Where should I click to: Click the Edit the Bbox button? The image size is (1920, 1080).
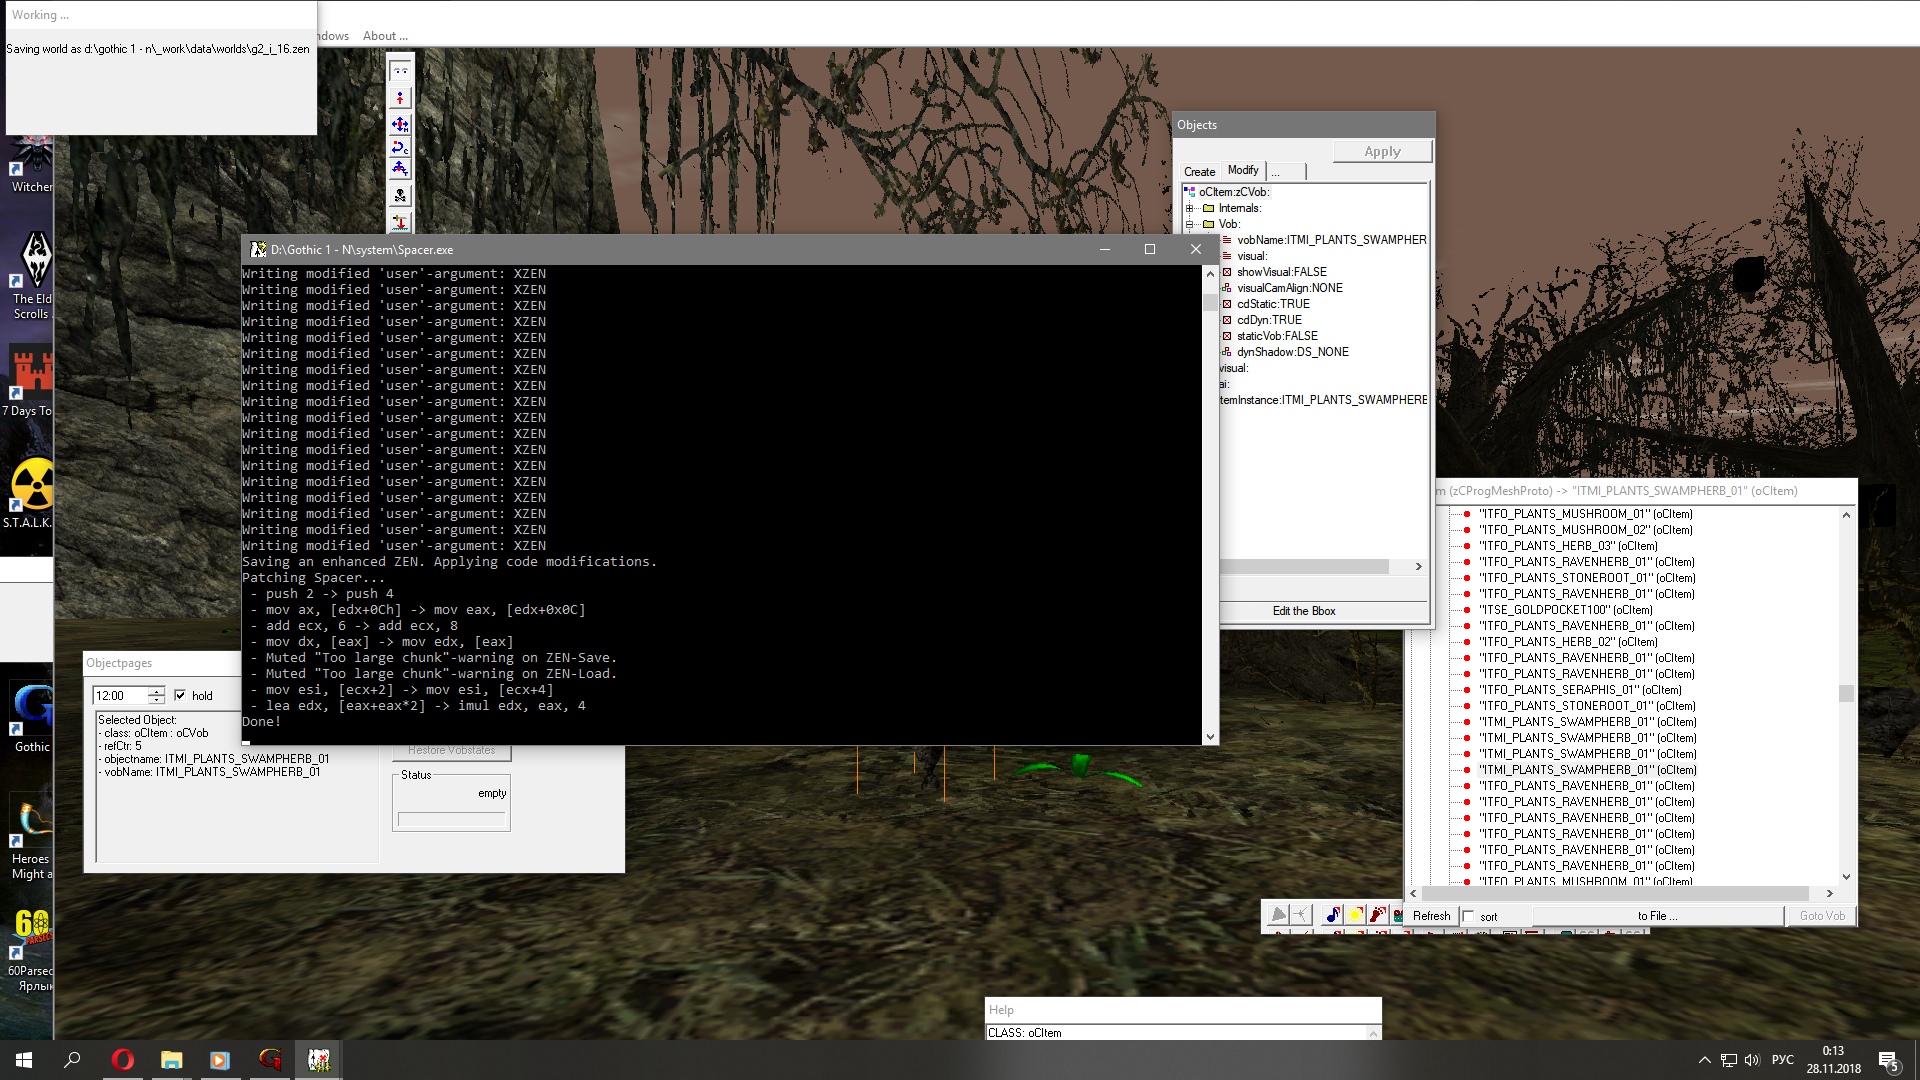pos(1304,611)
